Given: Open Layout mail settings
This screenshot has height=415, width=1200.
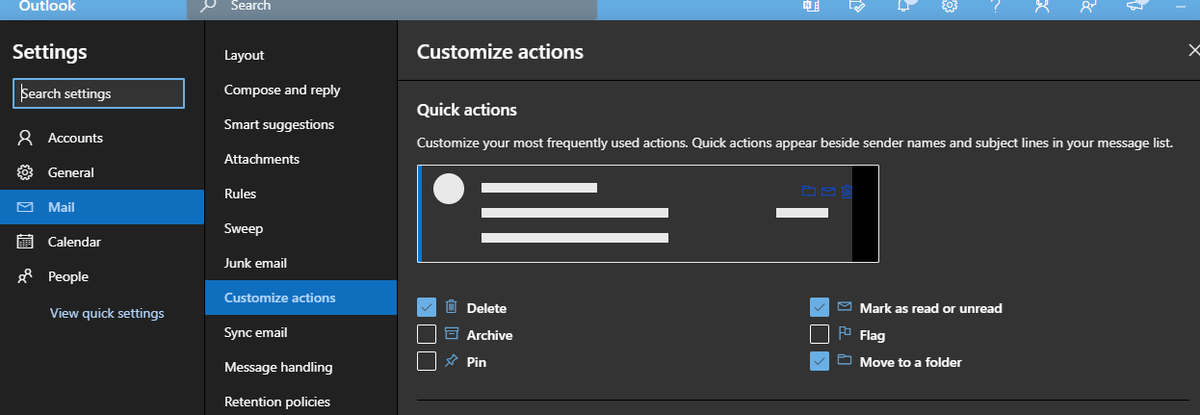Looking at the screenshot, I should click(301, 55).
